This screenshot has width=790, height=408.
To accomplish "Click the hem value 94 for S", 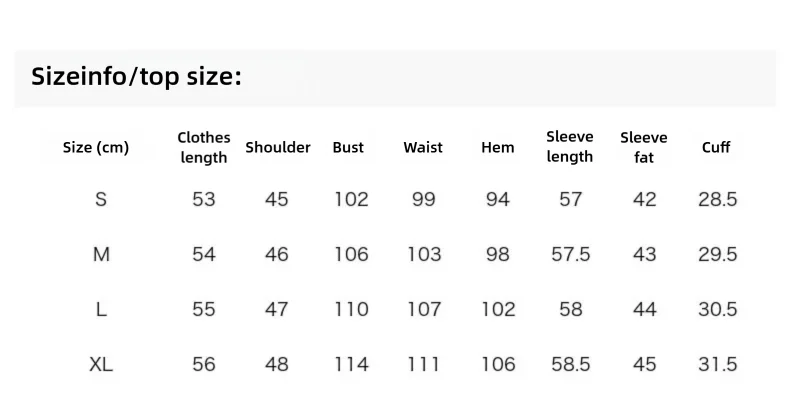I will click(498, 199).
